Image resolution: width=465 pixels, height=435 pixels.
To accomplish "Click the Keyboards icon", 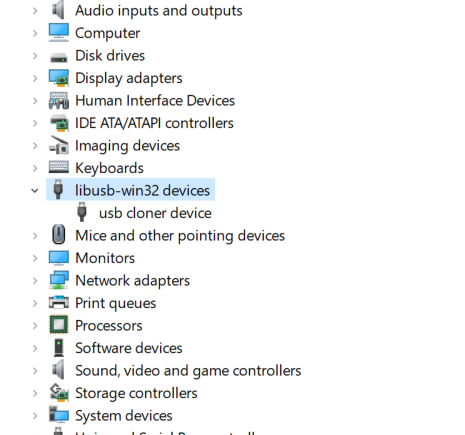I will [x=59, y=167].
